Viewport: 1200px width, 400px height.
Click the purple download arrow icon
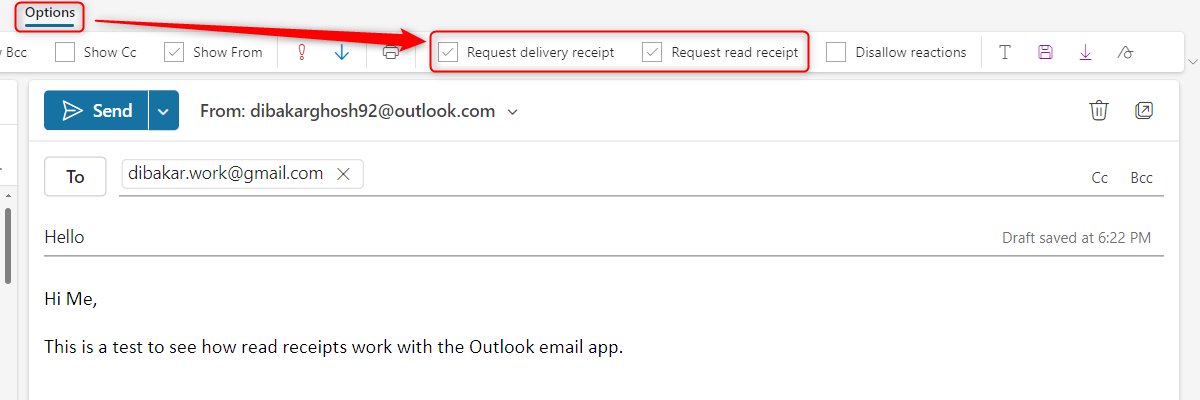pos(1085,52)
